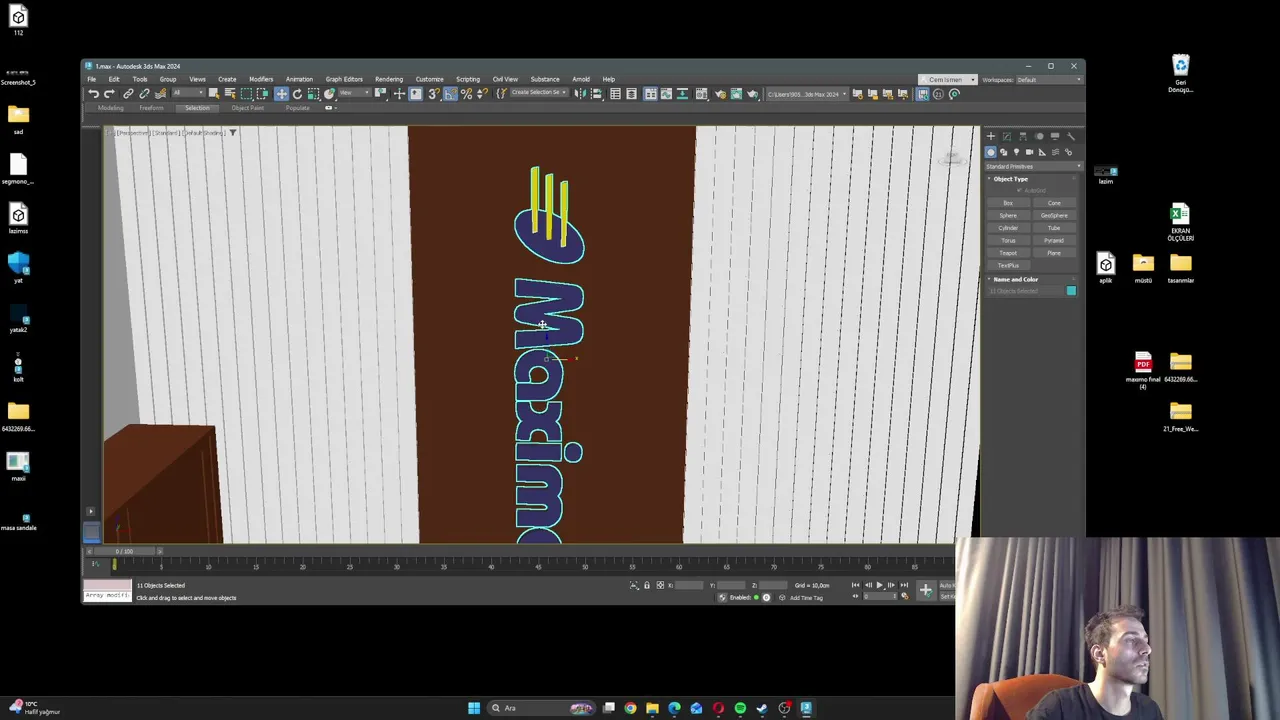Screen dimensions: 1280x720
Task: Select the Select and Scale tool
Action: click(x=313, y=94)
